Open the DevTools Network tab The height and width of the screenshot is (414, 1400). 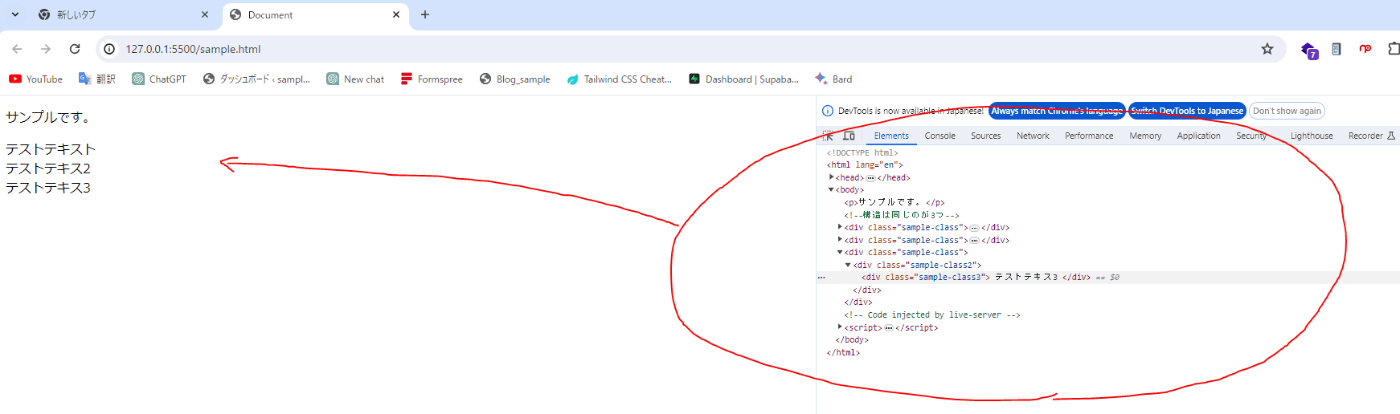tap(1033, 136)
